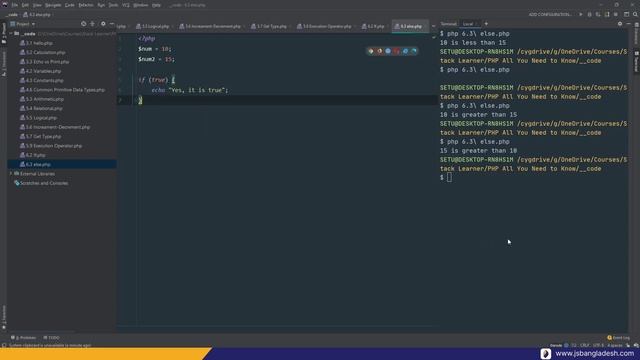Click the echo statement line in editor
The height and width of the screenshot is (360, 640).
tap(190, 90)
